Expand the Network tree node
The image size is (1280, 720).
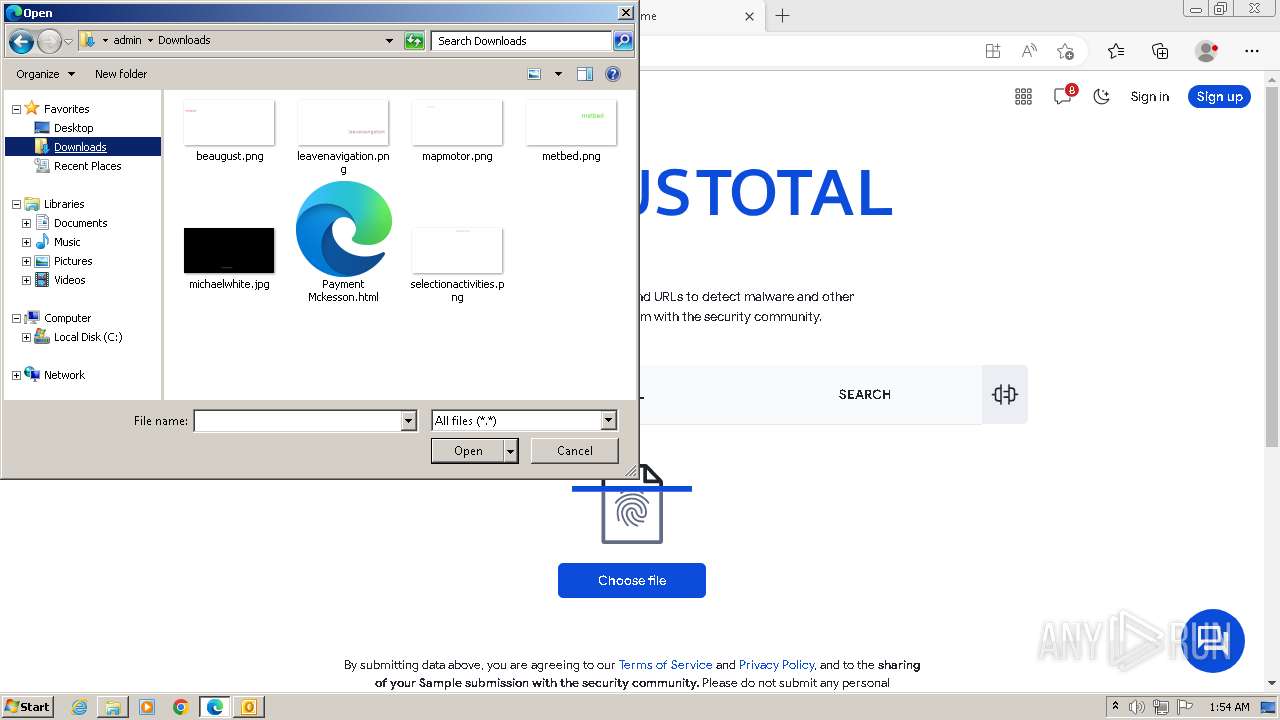pos(16,375)
